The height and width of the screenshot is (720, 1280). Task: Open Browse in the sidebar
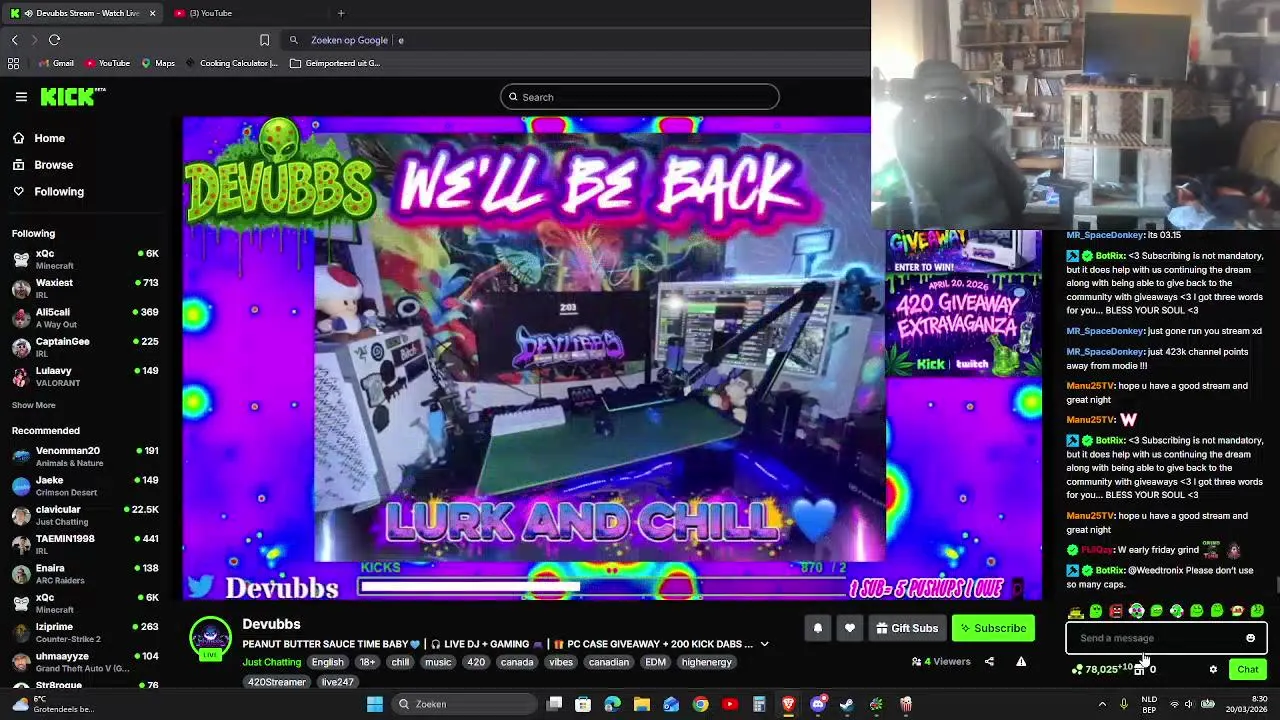coord(53,165)
